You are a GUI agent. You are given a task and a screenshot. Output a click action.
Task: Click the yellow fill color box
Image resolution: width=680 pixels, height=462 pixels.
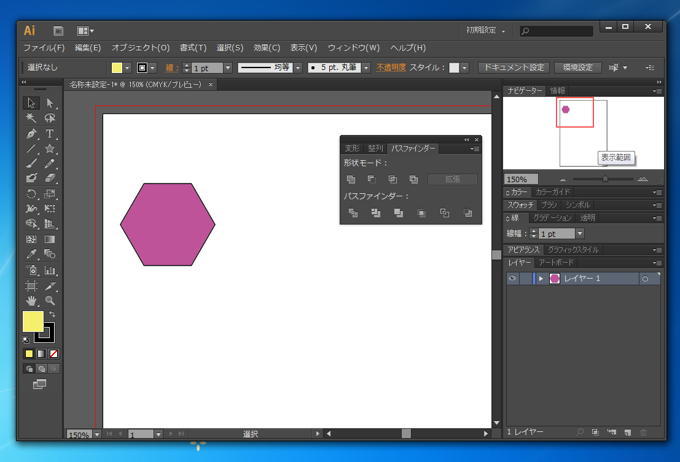[33, 321]
